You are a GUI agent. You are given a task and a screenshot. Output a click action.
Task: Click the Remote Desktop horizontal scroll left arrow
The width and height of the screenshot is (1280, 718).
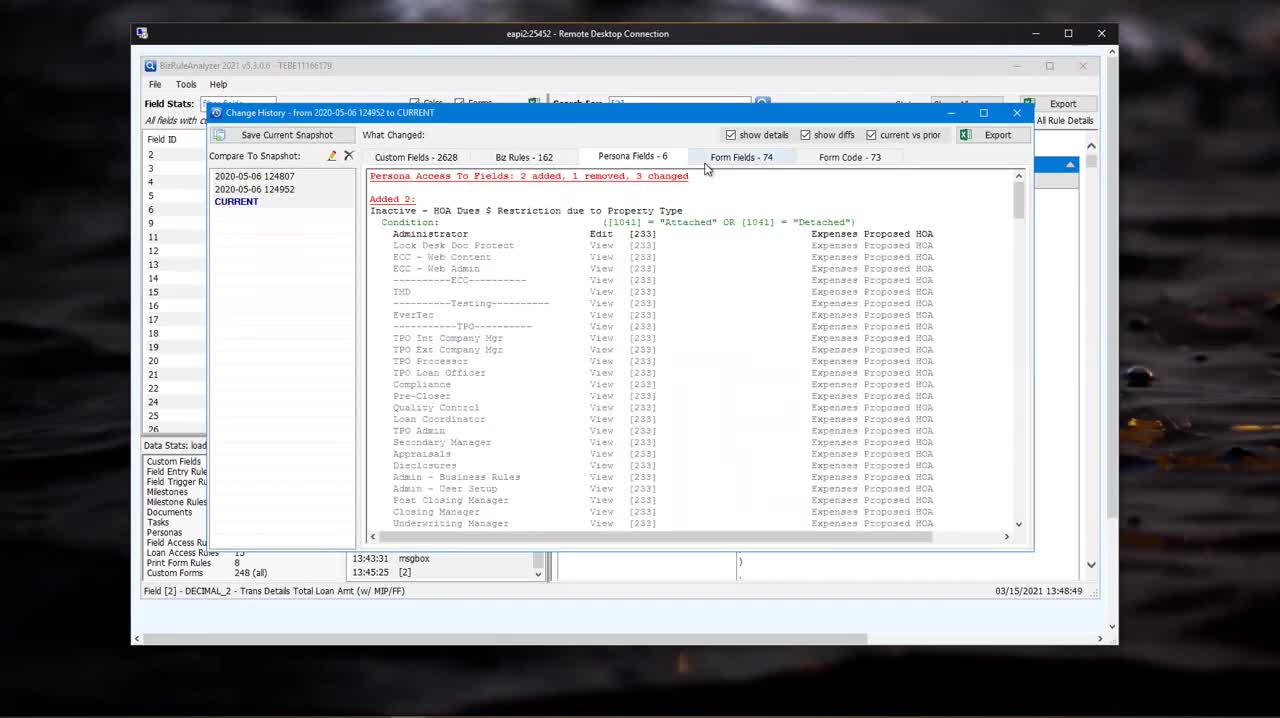click(137, 639)
